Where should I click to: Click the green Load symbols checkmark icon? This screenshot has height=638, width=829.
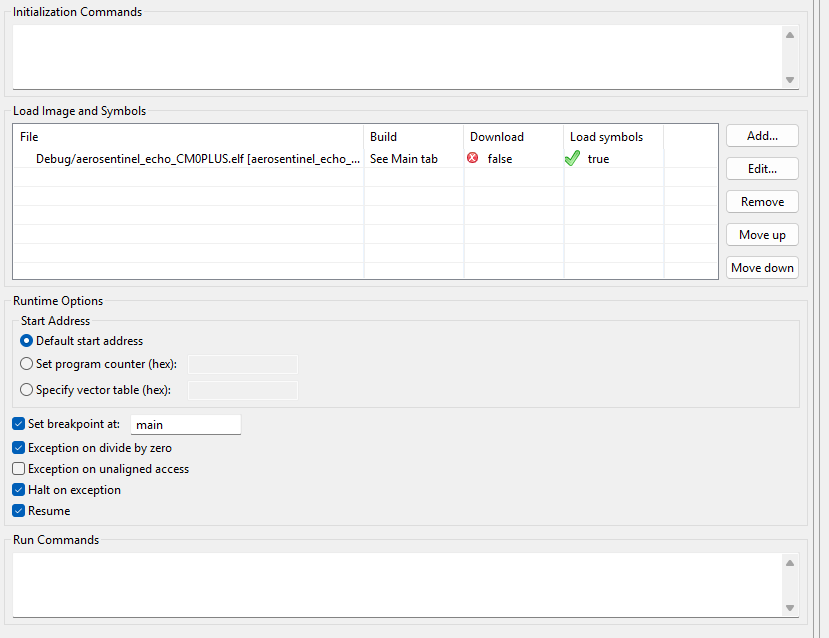[x=573, y=158]
